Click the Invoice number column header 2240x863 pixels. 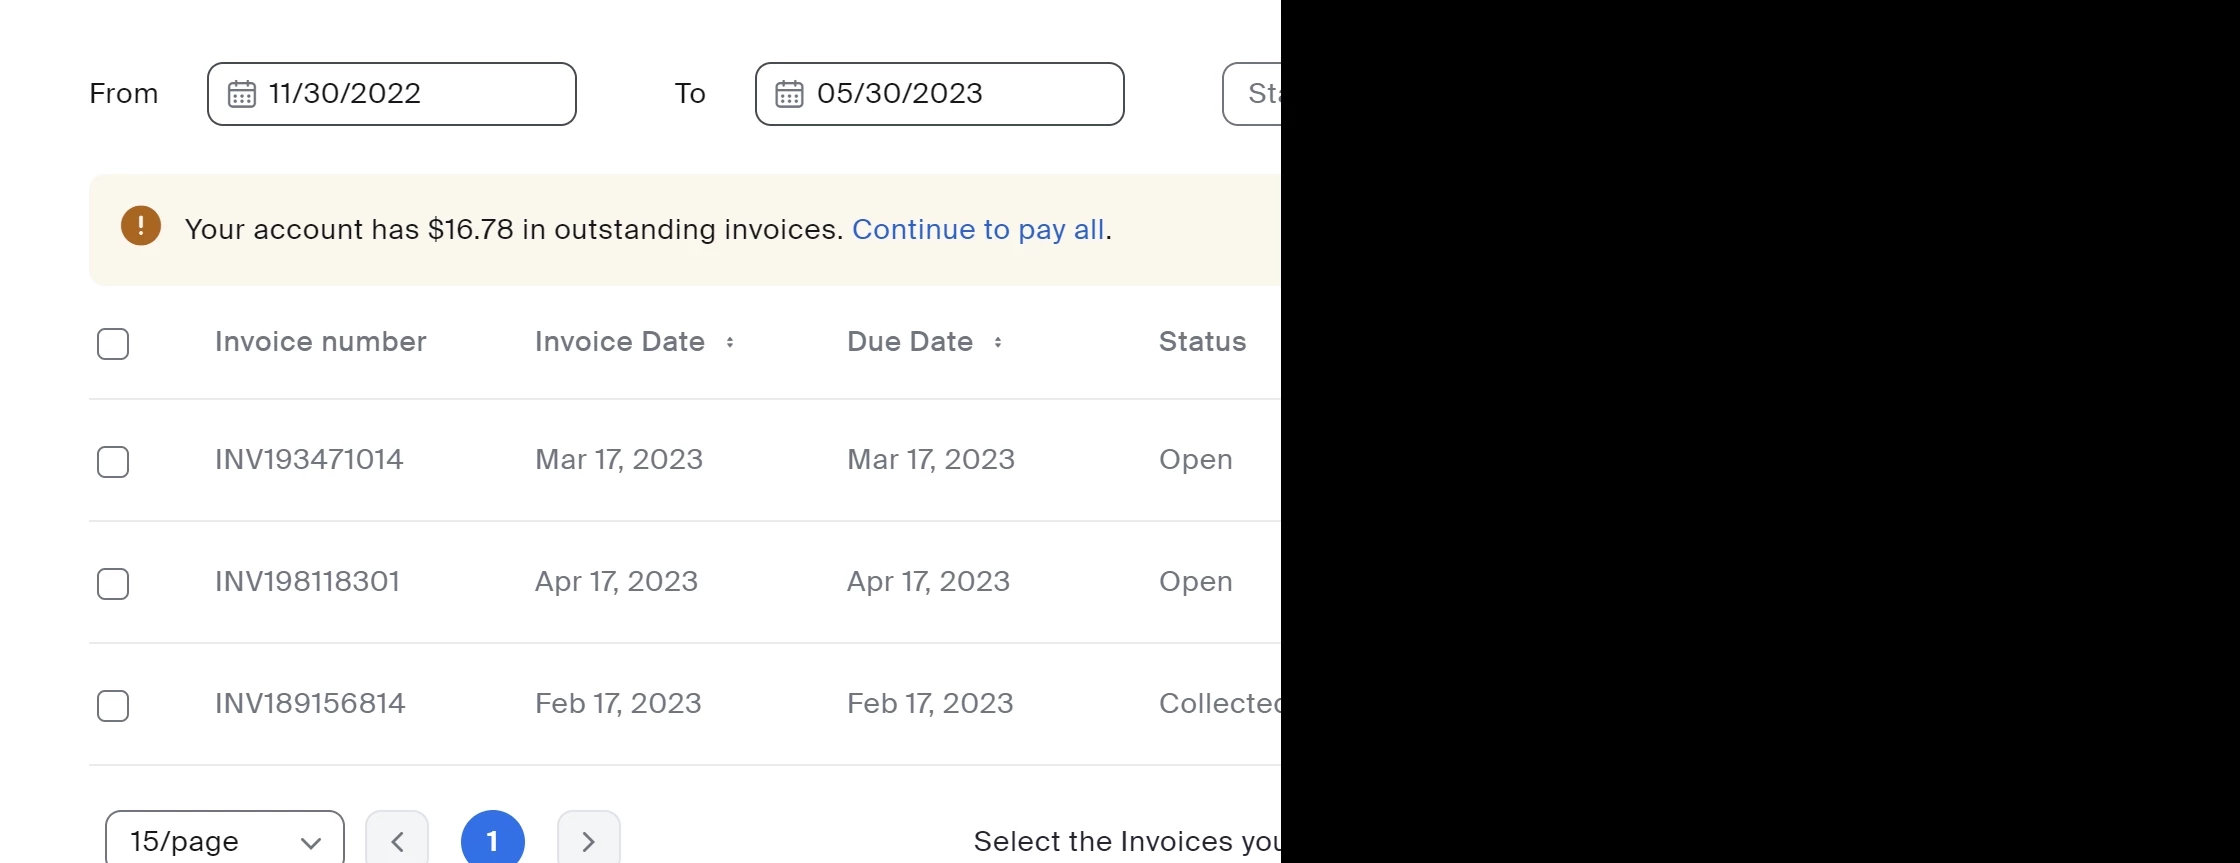point(321,342)
